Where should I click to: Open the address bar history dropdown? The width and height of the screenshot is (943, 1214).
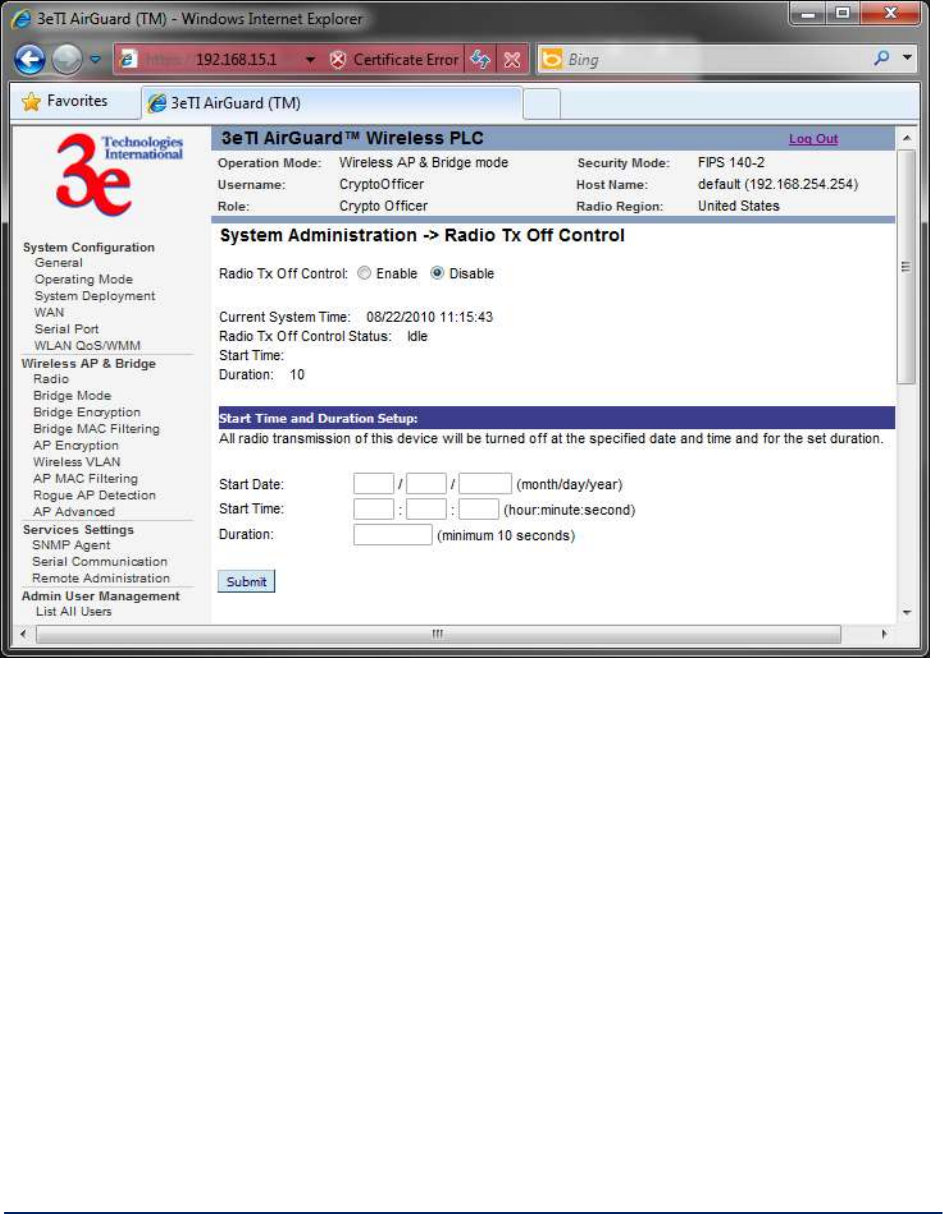point(310,59)
